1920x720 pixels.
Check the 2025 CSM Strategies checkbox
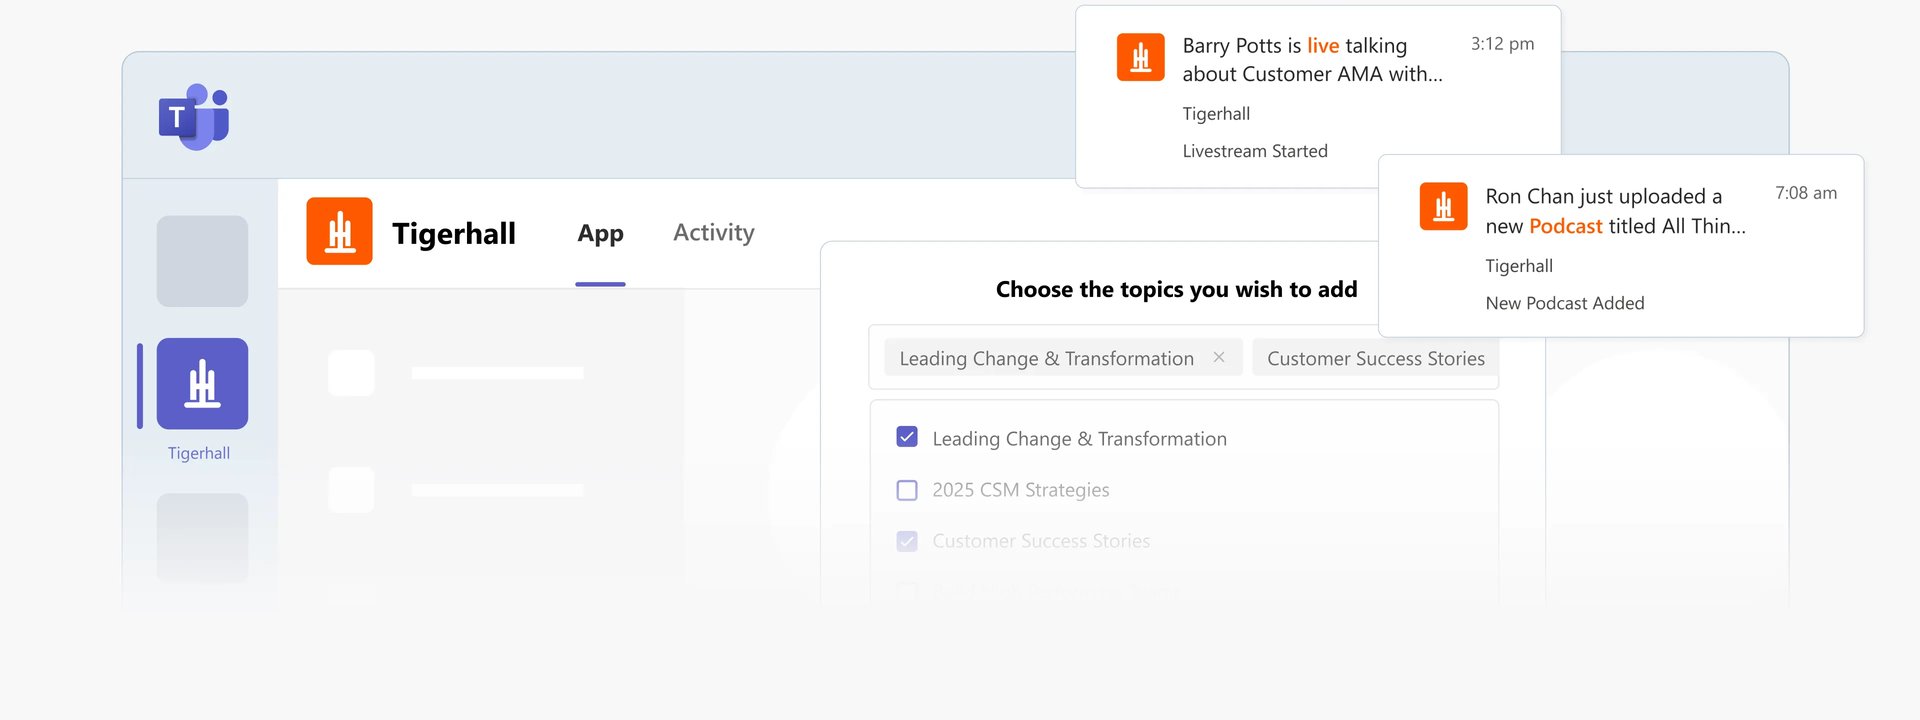(x=907, y=490)
